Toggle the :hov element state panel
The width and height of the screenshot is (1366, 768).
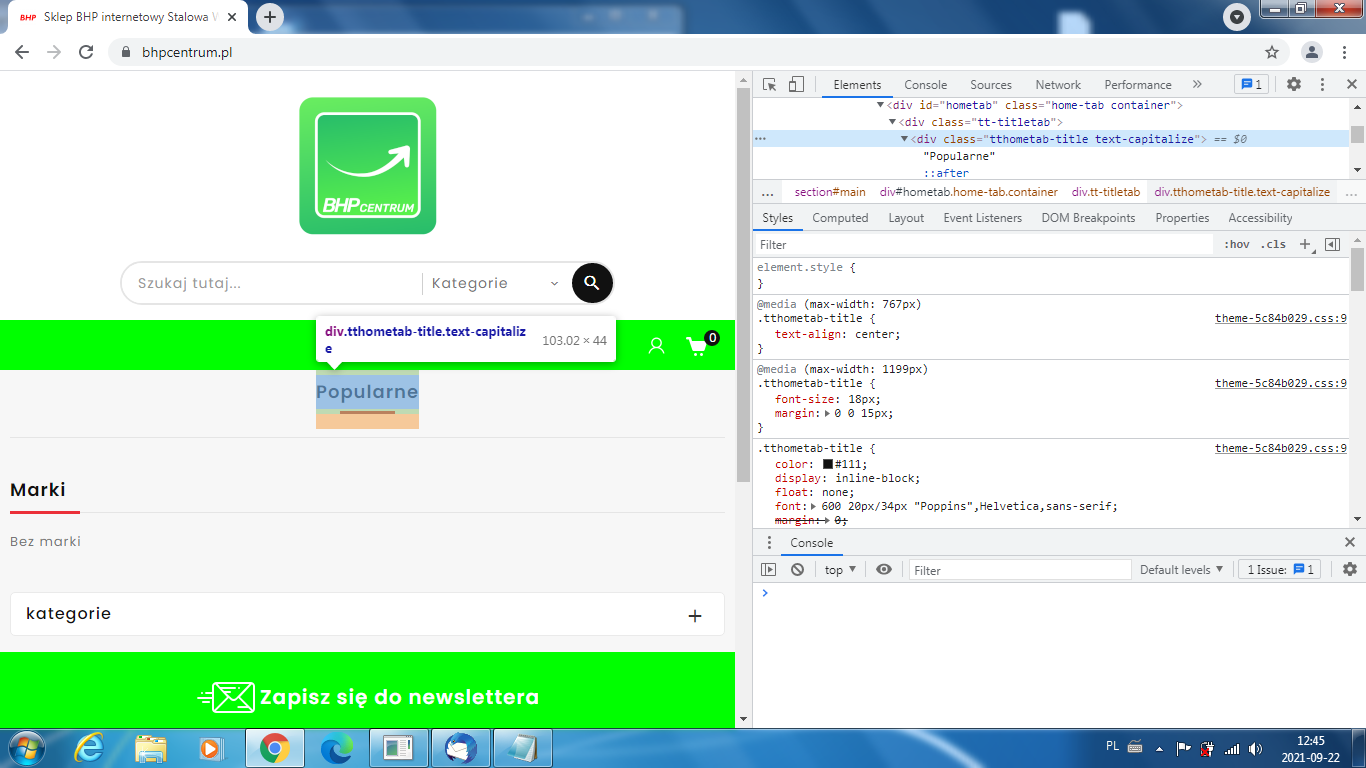tap(1237, 244)
